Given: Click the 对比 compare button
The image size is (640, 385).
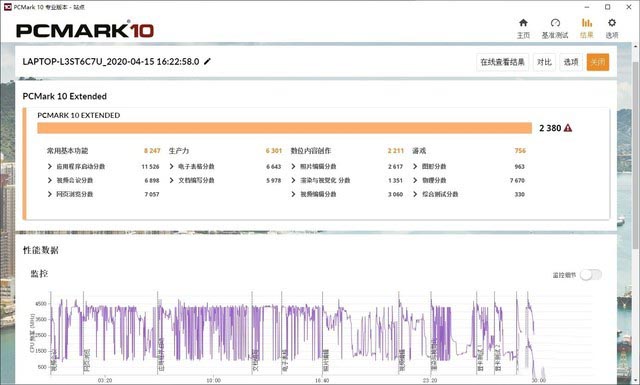Looking at the screenshot, I should (544, 62).
